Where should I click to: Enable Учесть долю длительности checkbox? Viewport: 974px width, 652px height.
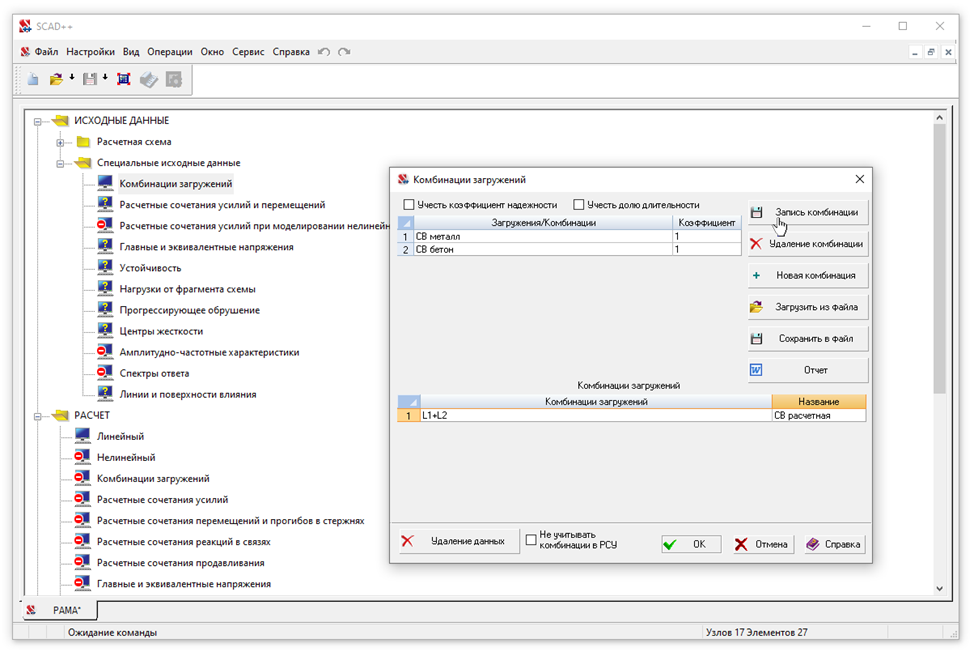pyautogui.click(x=579, y=204)
